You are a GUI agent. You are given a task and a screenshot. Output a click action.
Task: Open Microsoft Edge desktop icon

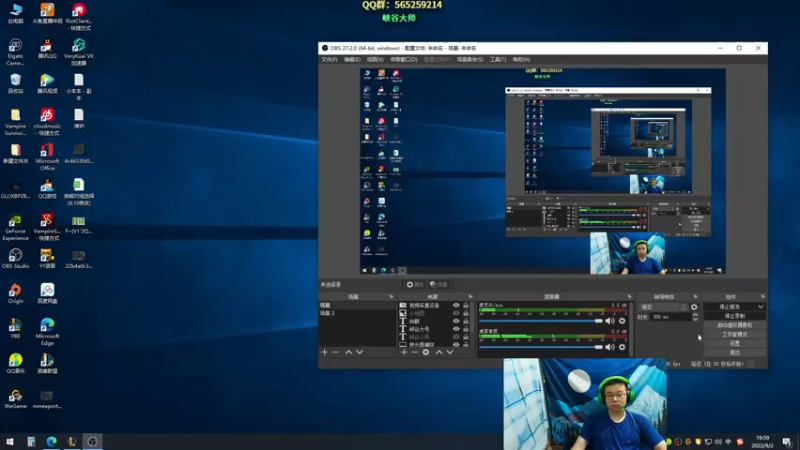pyautogui.click(x=47, y=332)
